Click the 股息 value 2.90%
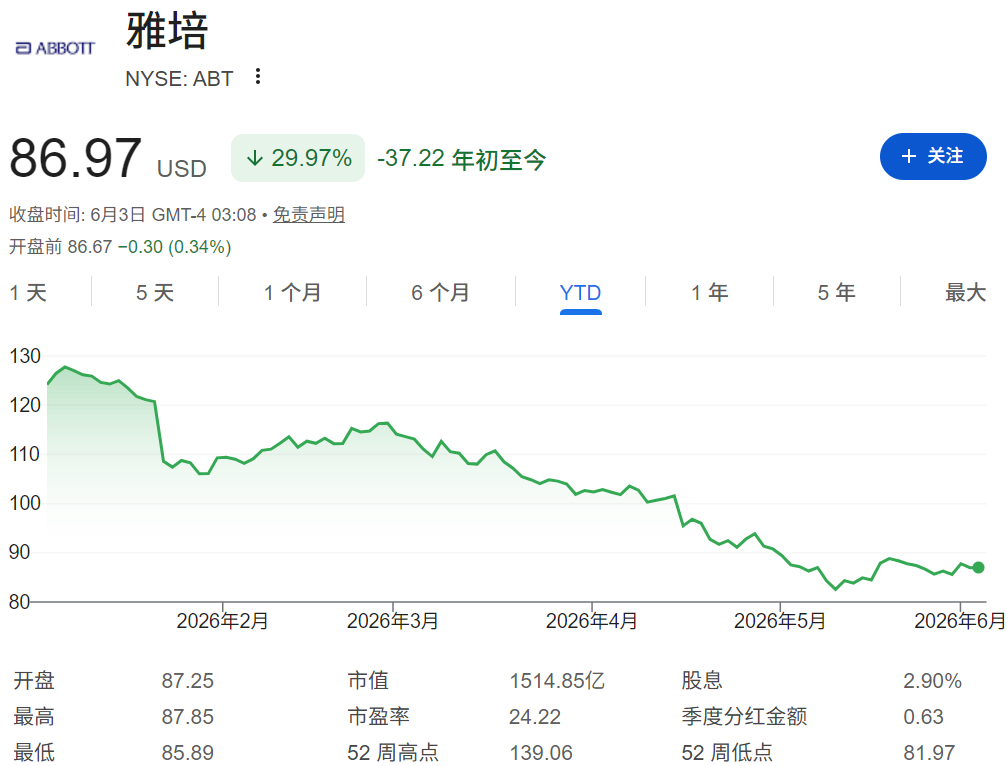1007x766 pixels. [932, 681]
